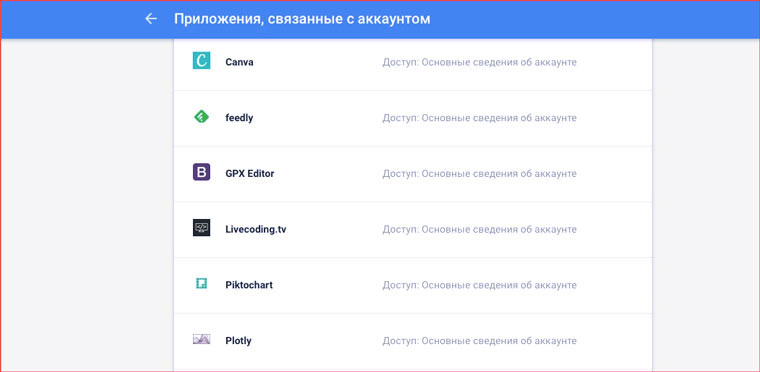Click the Canva app icon

(201, 61)
